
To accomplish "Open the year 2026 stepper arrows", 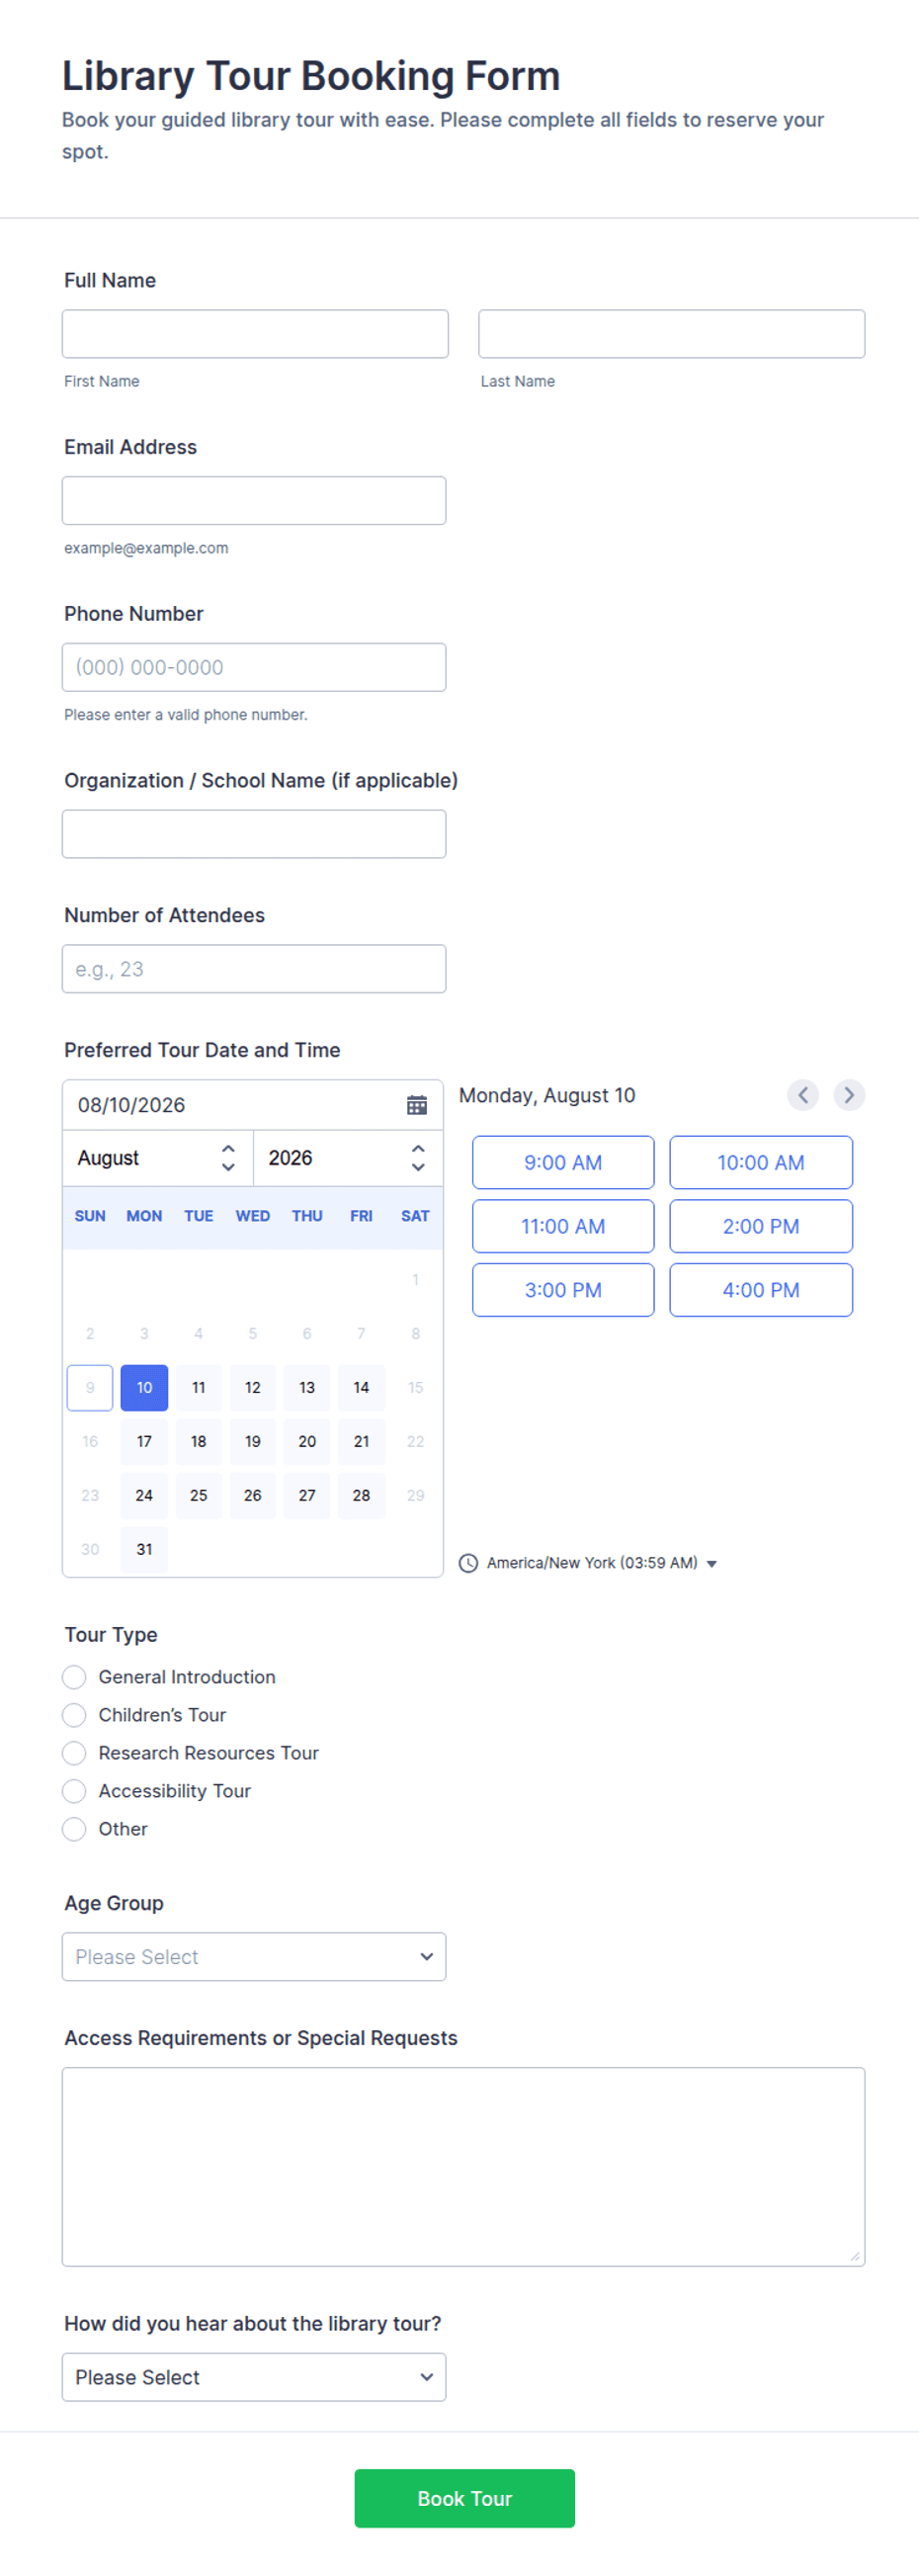I will (418, 1158).
